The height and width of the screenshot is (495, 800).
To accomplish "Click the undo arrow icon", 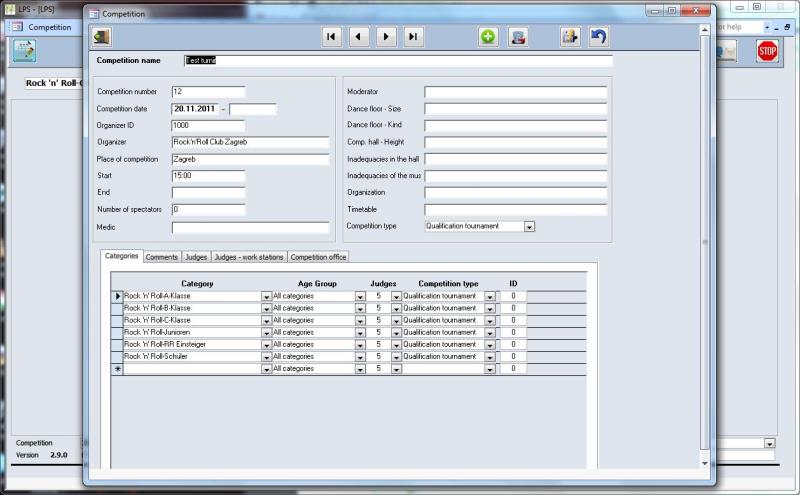I will 598,37.
